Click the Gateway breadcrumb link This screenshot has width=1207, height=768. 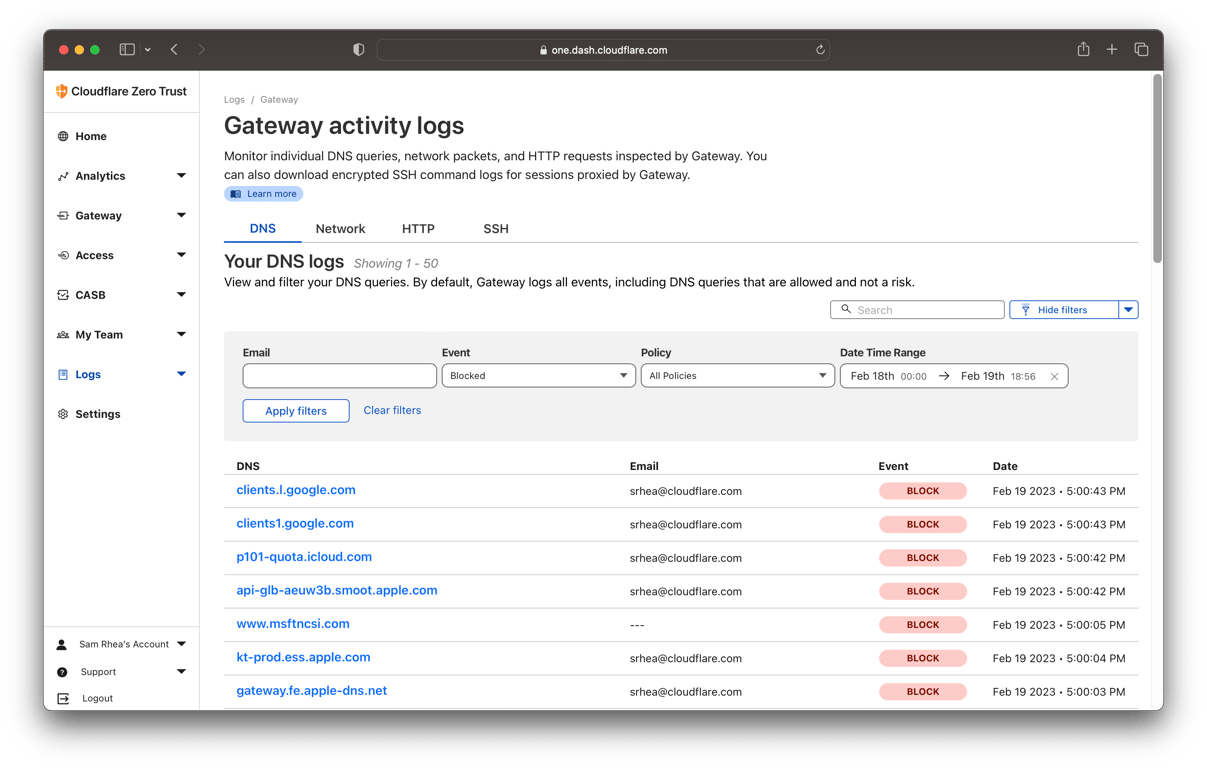coord(279,100)
